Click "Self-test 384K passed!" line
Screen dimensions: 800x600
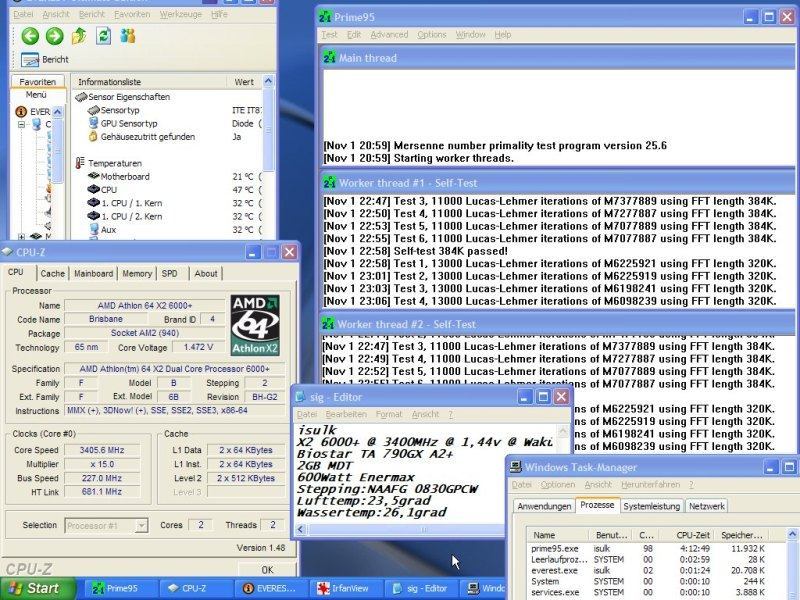point(416,251)
